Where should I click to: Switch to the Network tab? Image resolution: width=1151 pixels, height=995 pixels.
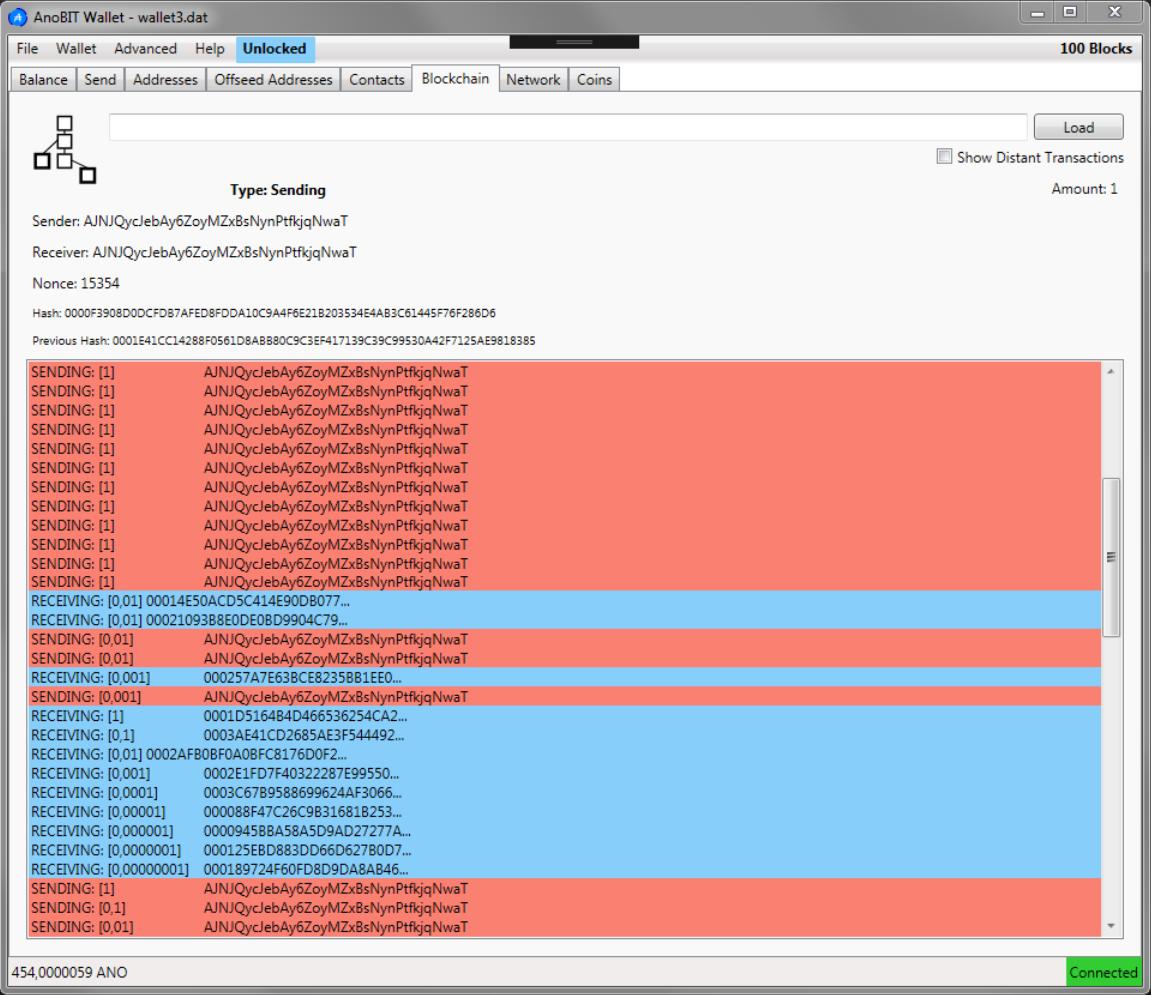(x=533, y=80)
